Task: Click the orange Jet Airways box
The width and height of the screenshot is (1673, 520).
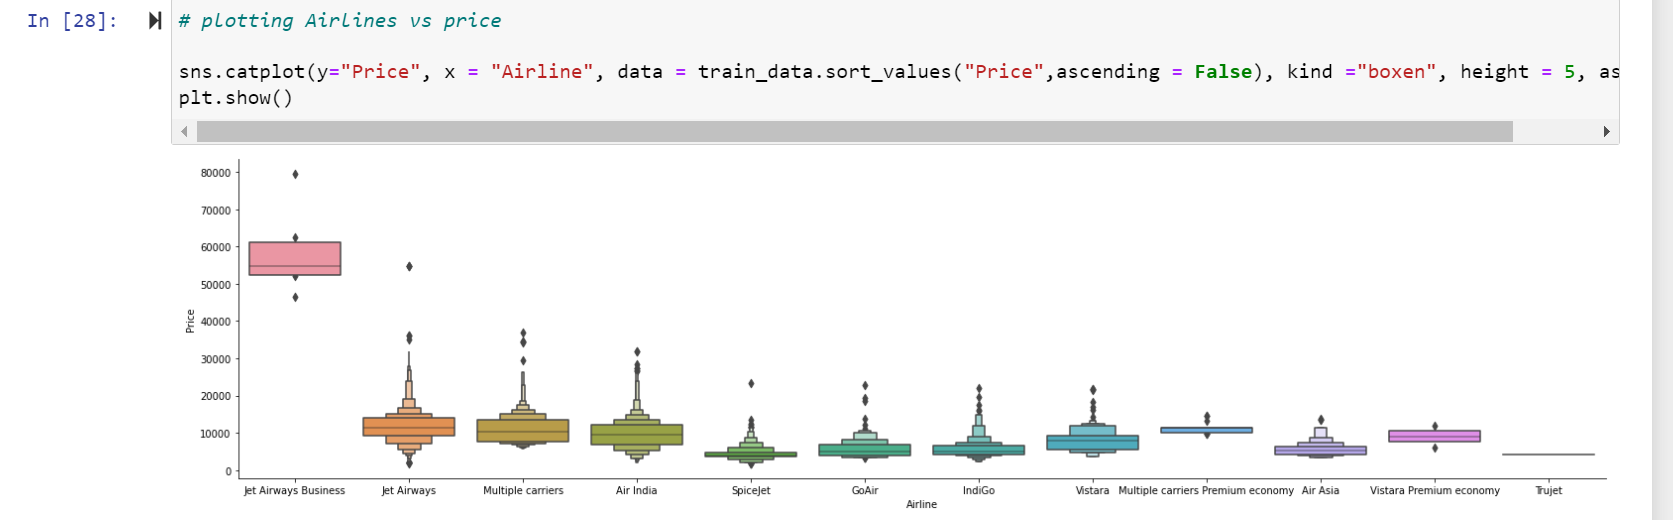Action: 409,427
